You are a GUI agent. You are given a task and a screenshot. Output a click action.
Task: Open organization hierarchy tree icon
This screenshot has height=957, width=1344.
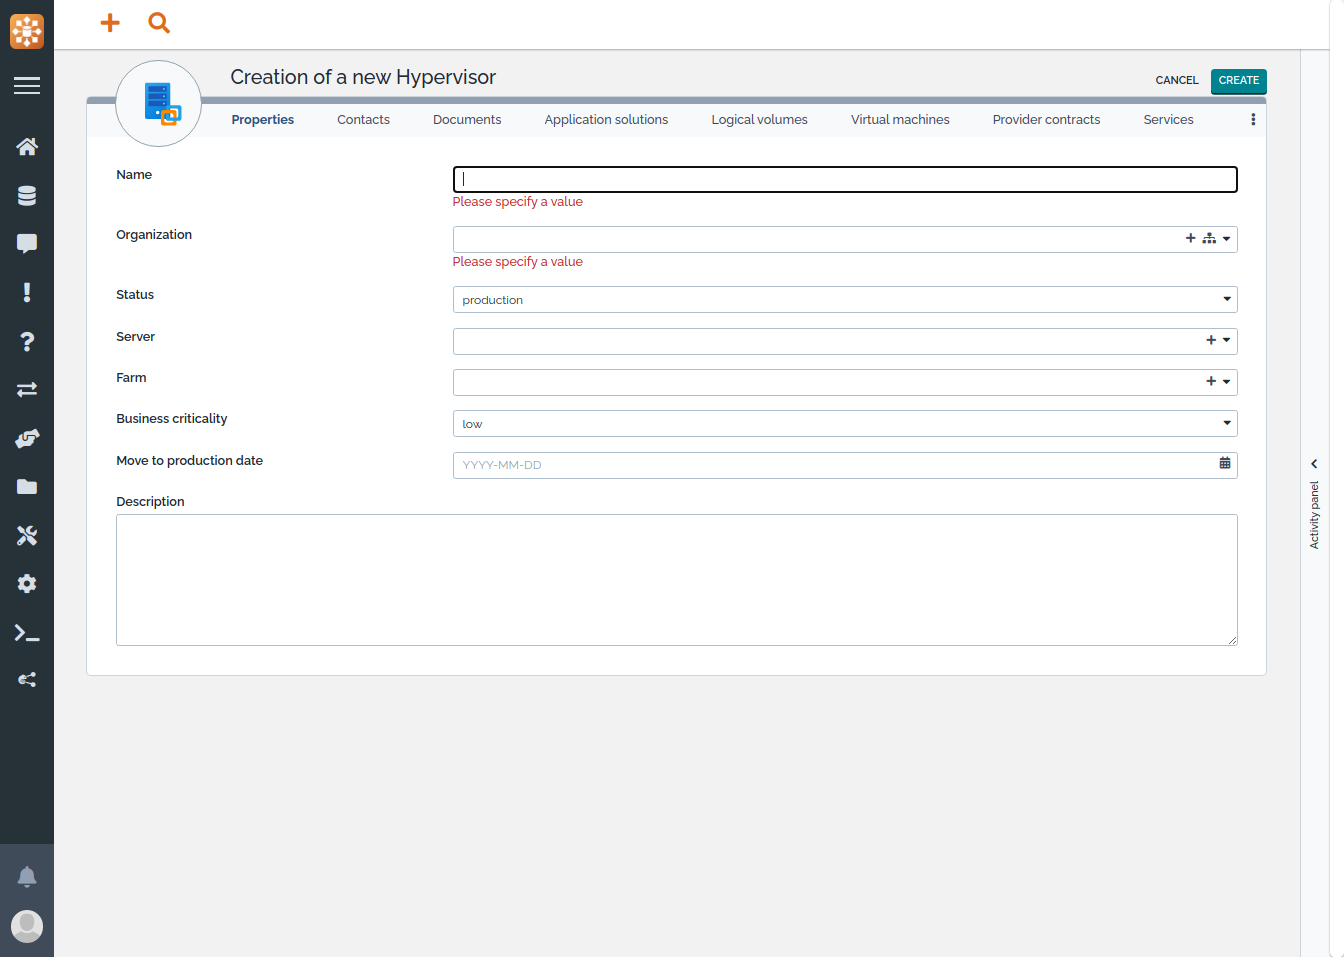[x=1209, y=239]
